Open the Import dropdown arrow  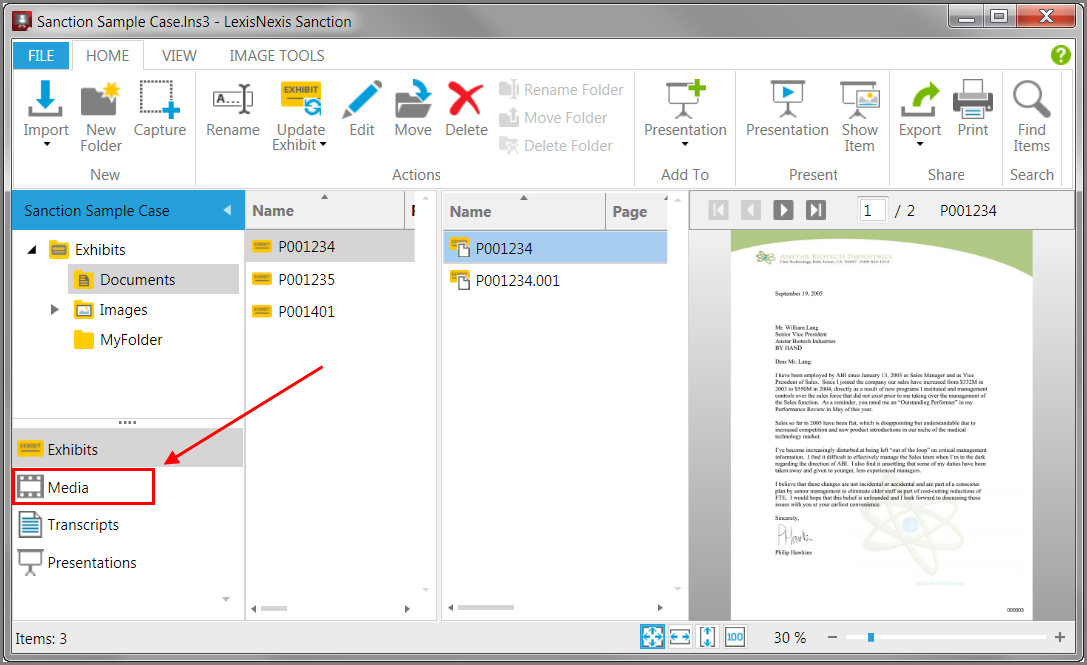[x=47, y=144]
